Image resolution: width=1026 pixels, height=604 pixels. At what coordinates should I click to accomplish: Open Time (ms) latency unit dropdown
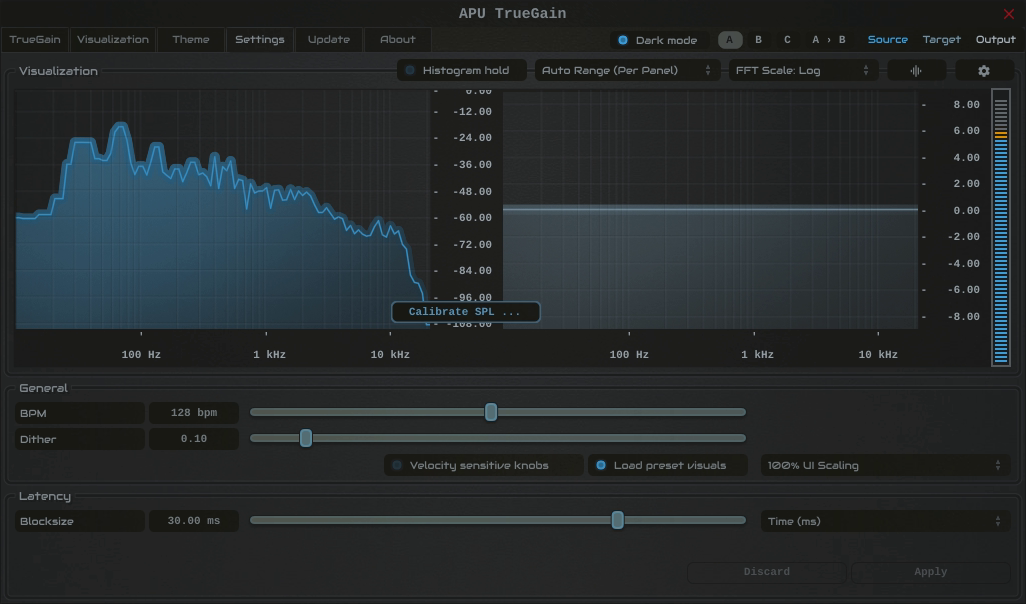[x=885, y=522]
